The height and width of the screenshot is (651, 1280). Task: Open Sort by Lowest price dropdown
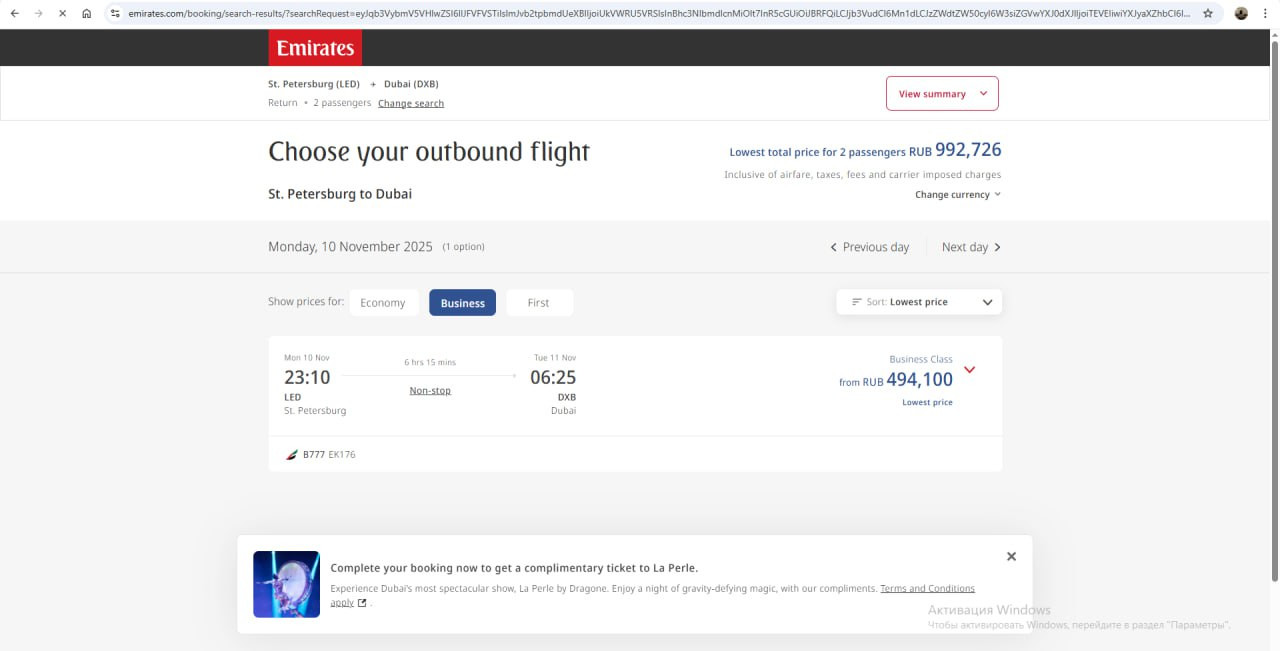(919, 302)
